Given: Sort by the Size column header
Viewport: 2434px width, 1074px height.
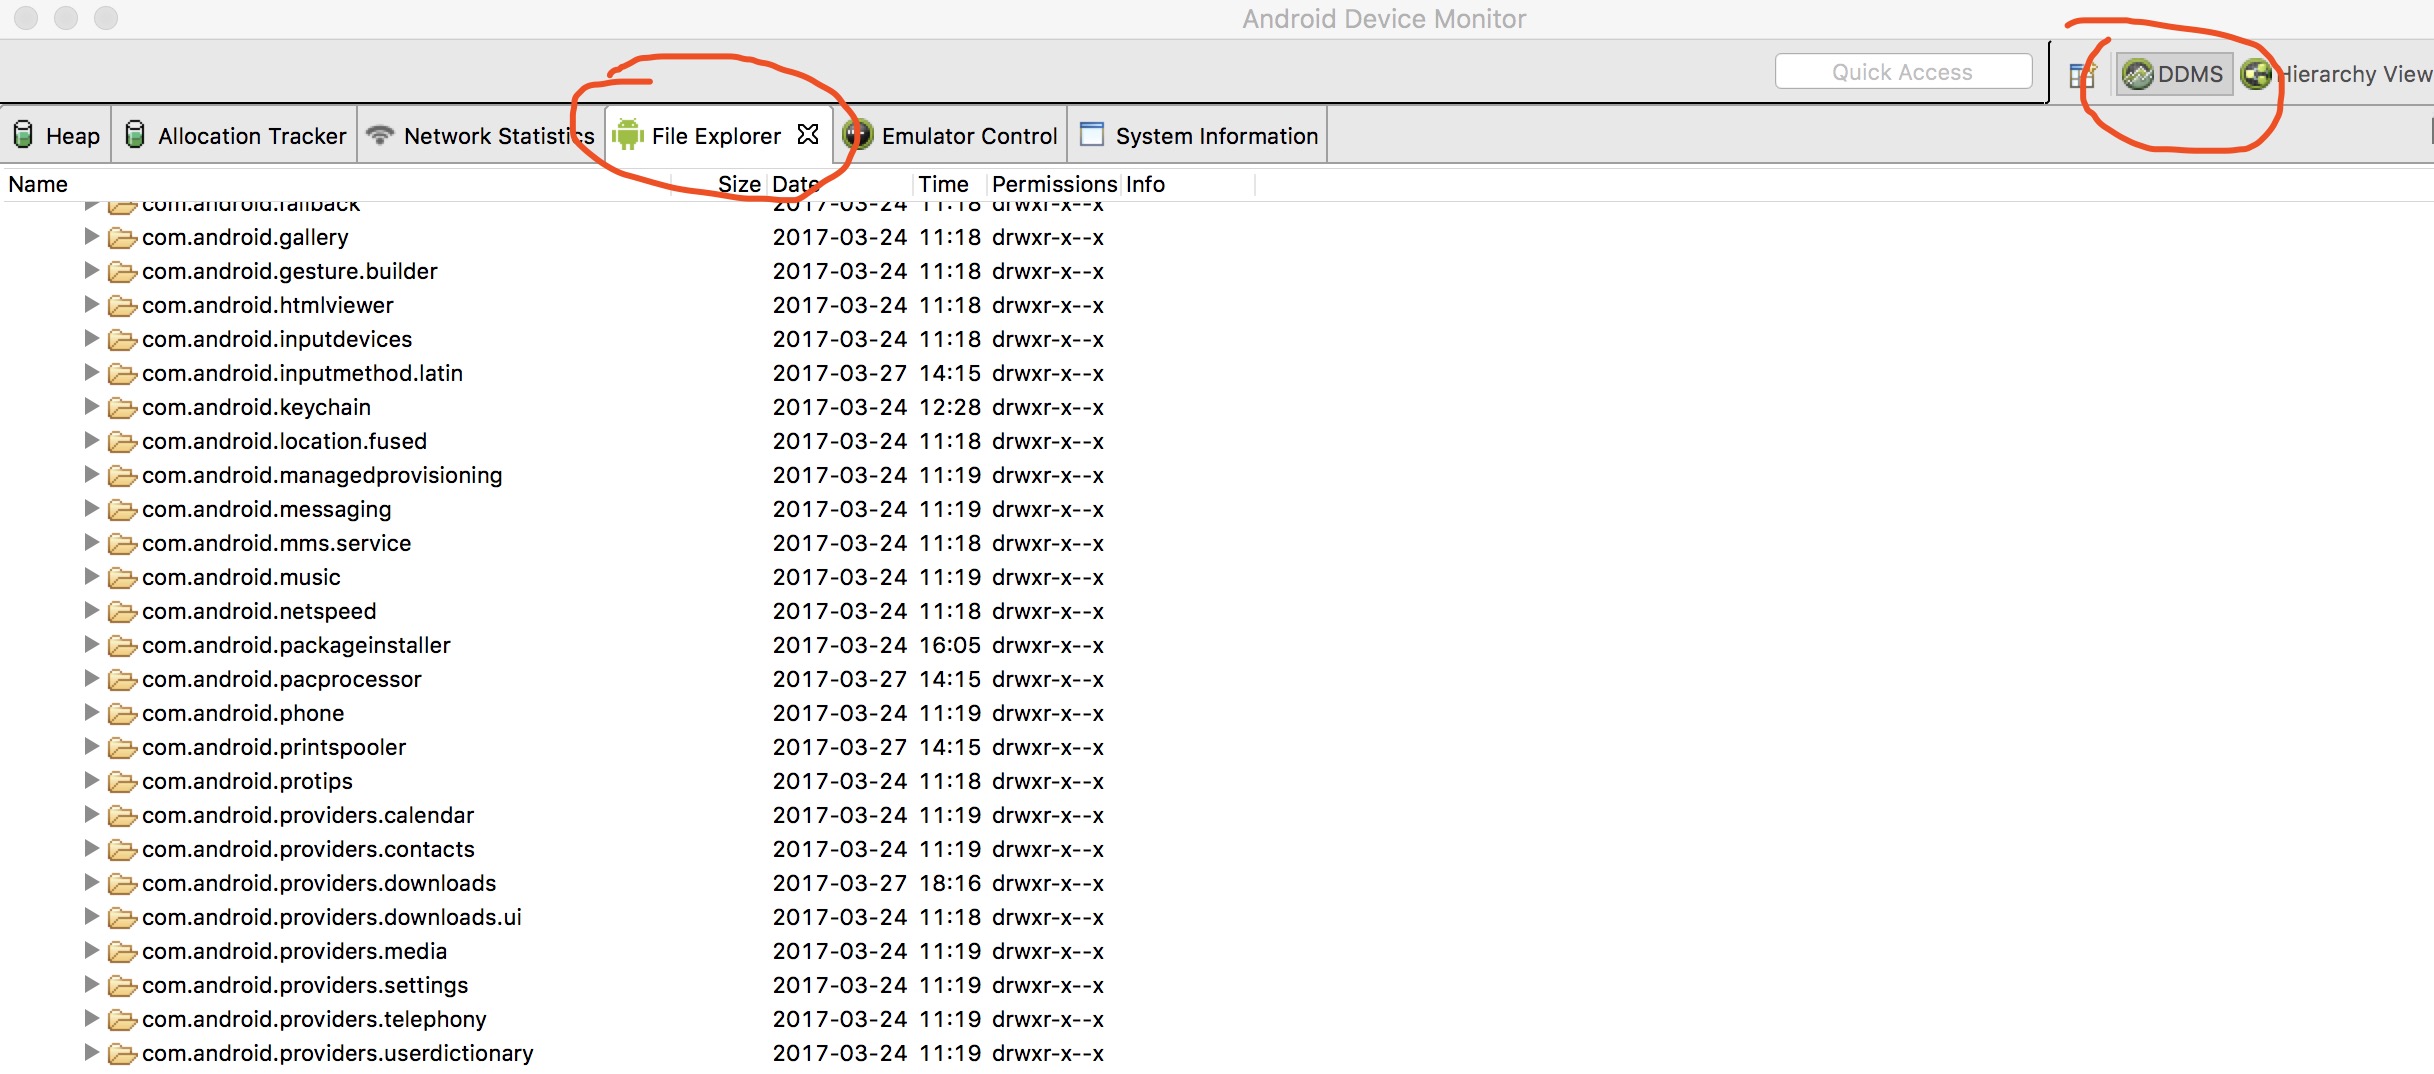Looking at the screenshot, I should pos(739,184).
